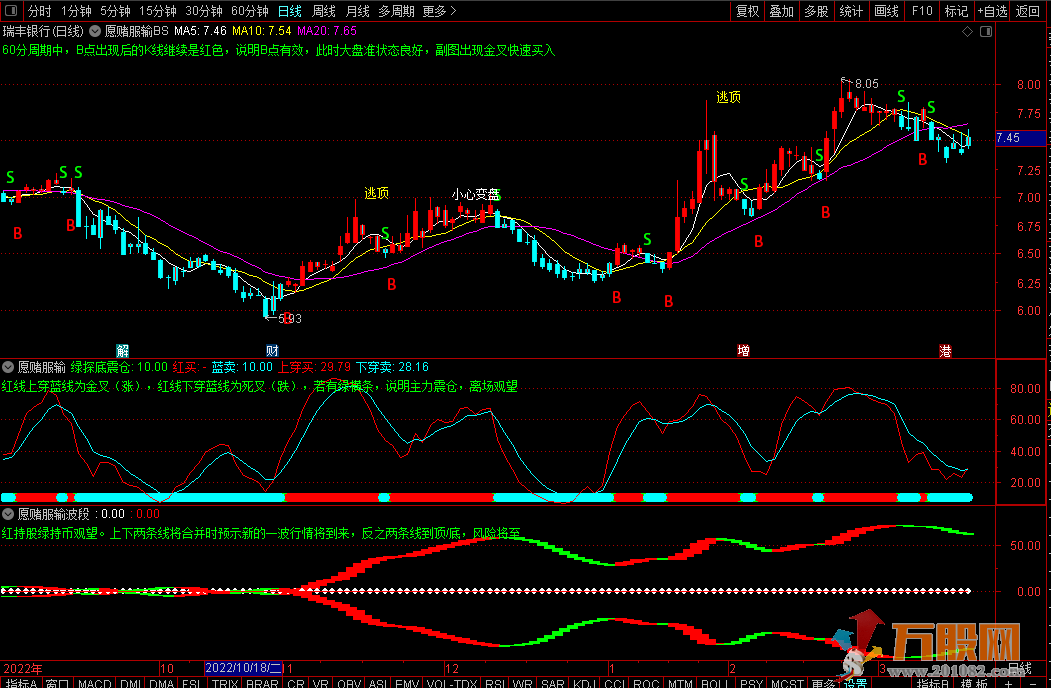Open F10 company info
This screenshot has height=688, width=1051.
coord(922,11)
